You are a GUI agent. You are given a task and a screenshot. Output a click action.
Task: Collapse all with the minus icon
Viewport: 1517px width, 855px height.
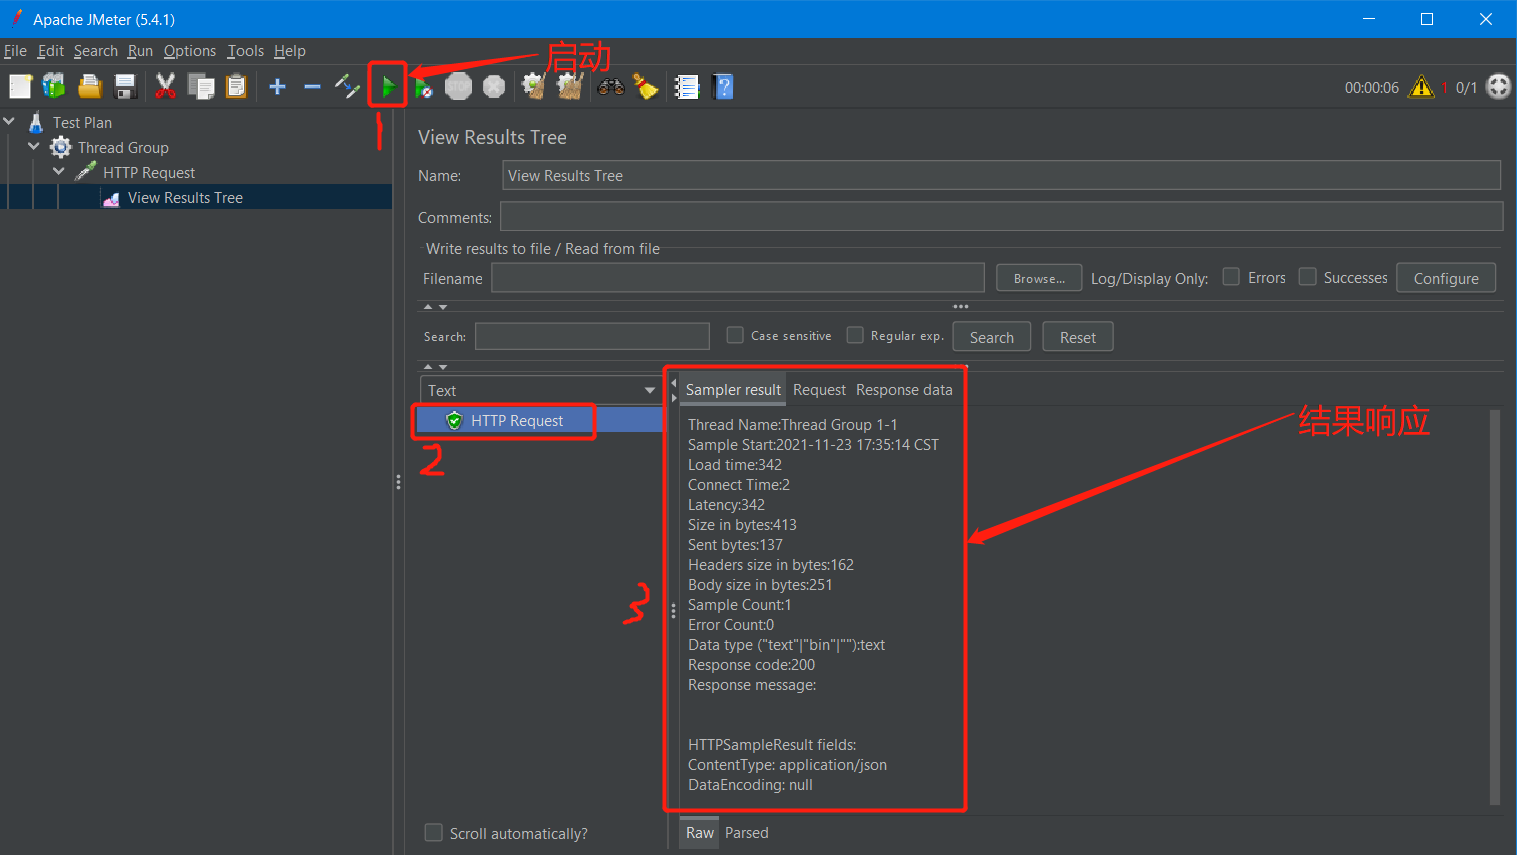click(x=312, y=87)
